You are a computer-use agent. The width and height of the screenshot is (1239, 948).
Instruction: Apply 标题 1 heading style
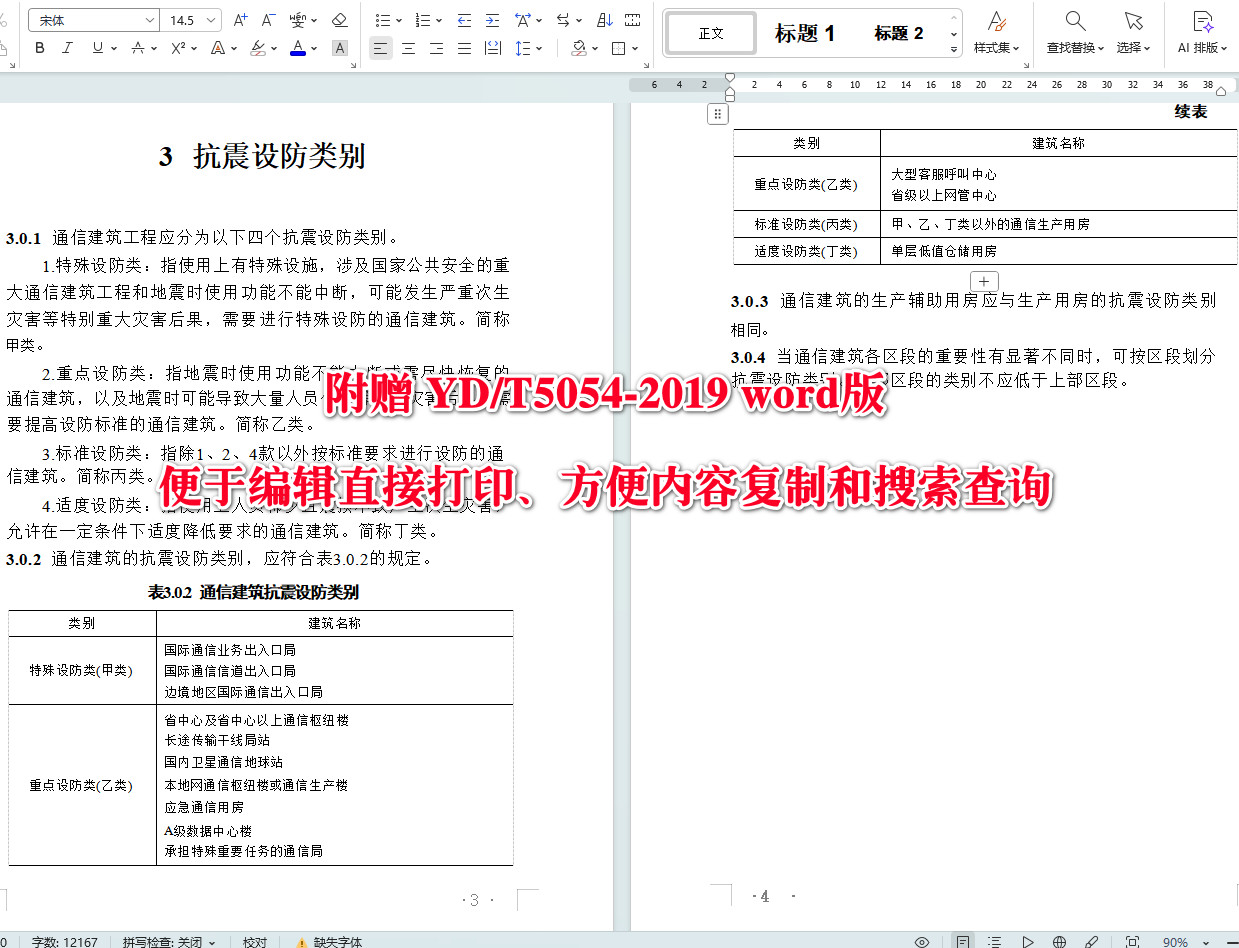tap(805, 33)
